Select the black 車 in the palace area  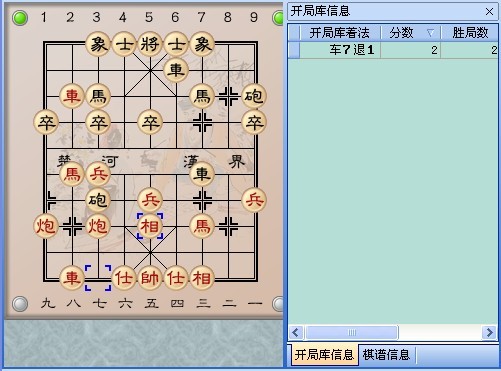[176, 70]
